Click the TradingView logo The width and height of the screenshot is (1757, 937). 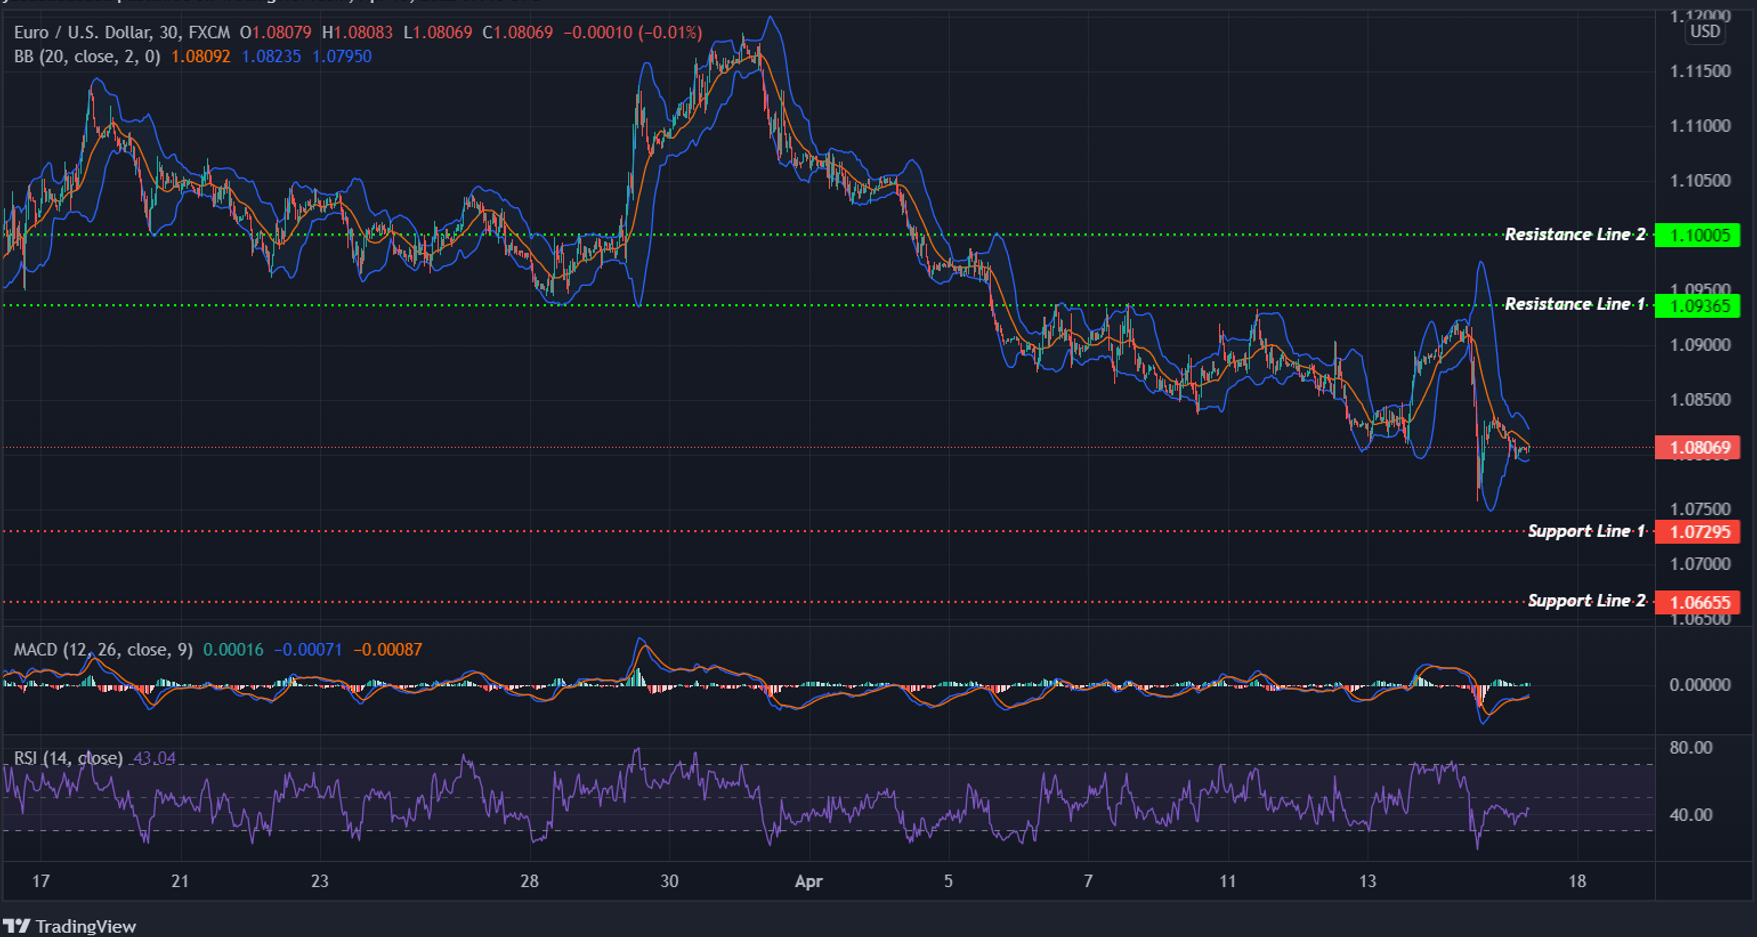[x=69, y=926]
